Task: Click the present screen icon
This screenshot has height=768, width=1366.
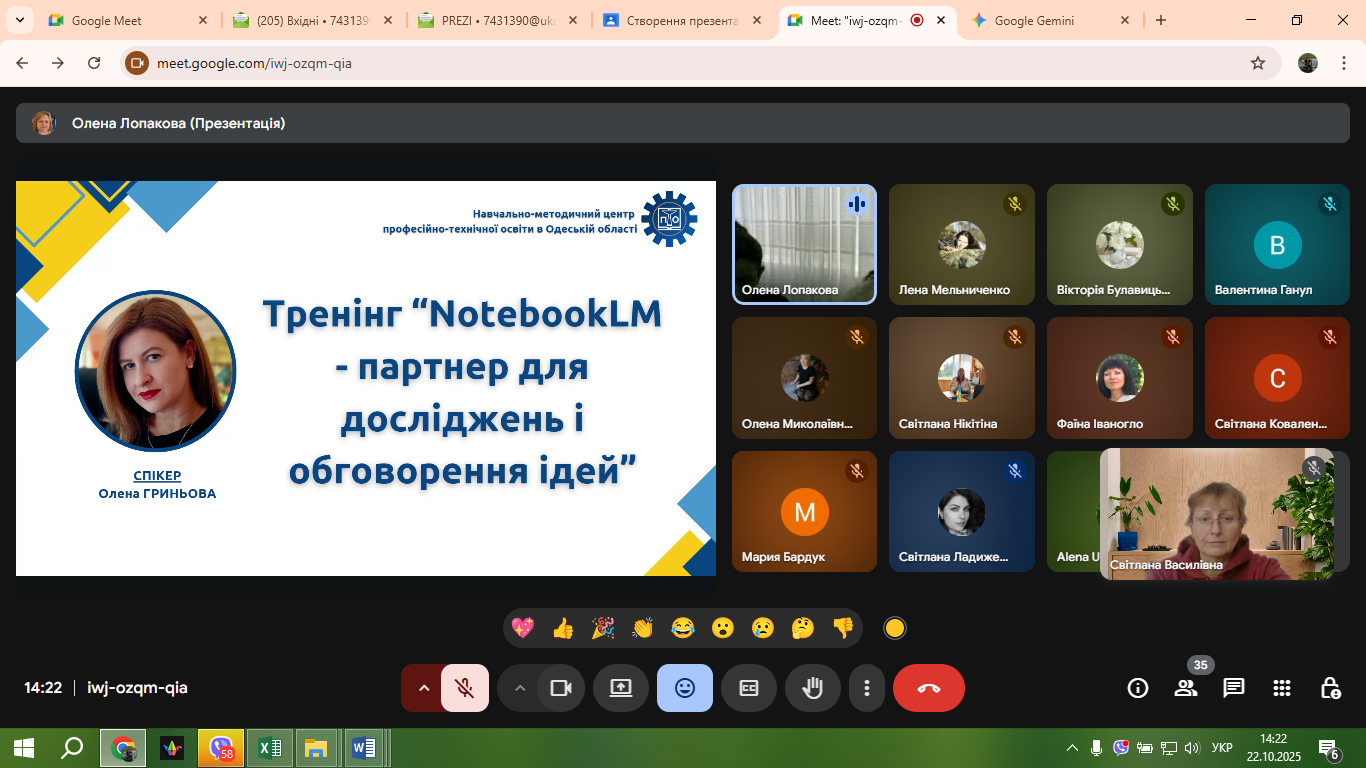Action: click(x=621, y=688)
